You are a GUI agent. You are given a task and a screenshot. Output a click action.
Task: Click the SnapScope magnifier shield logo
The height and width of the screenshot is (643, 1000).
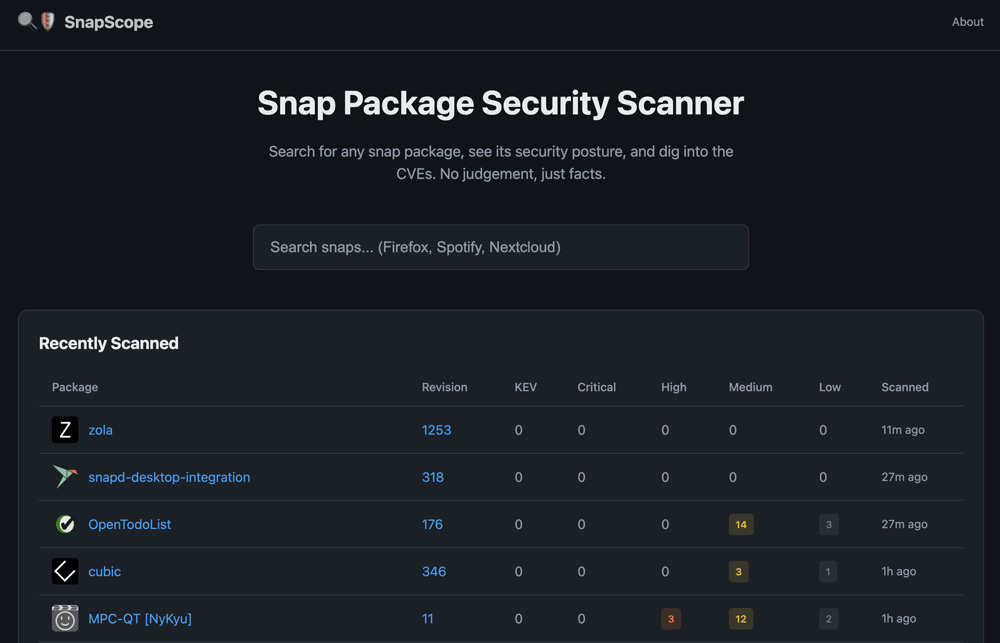(x=36, y=21)
